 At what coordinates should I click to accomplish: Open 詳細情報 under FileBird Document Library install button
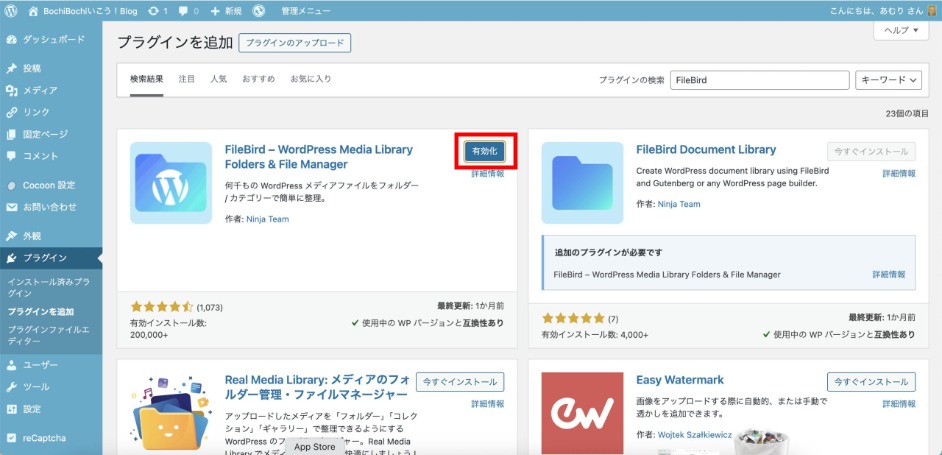click(x=899, y=174)
